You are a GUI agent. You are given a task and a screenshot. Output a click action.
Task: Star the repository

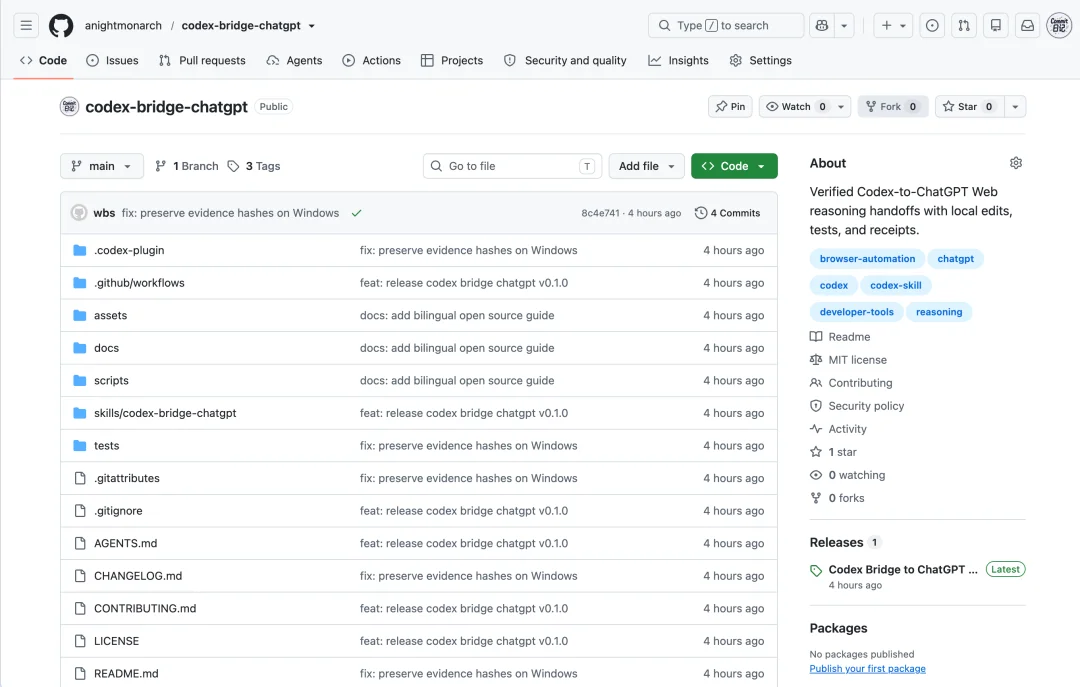click(968, 107)
